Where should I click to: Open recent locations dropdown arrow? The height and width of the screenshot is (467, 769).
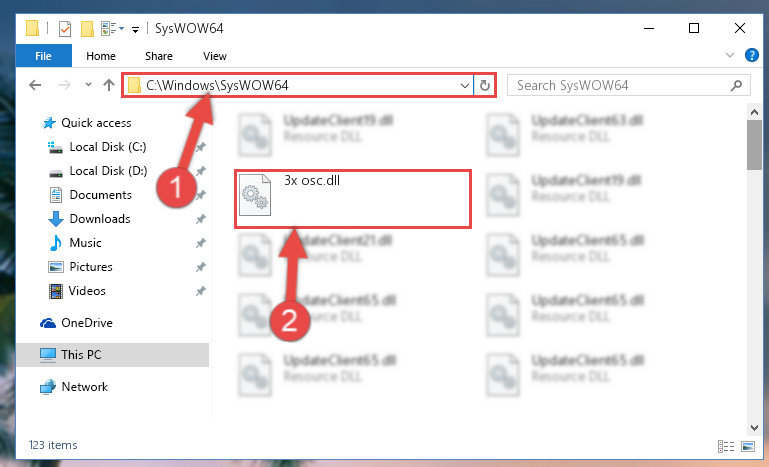click(x=88, y=85)
